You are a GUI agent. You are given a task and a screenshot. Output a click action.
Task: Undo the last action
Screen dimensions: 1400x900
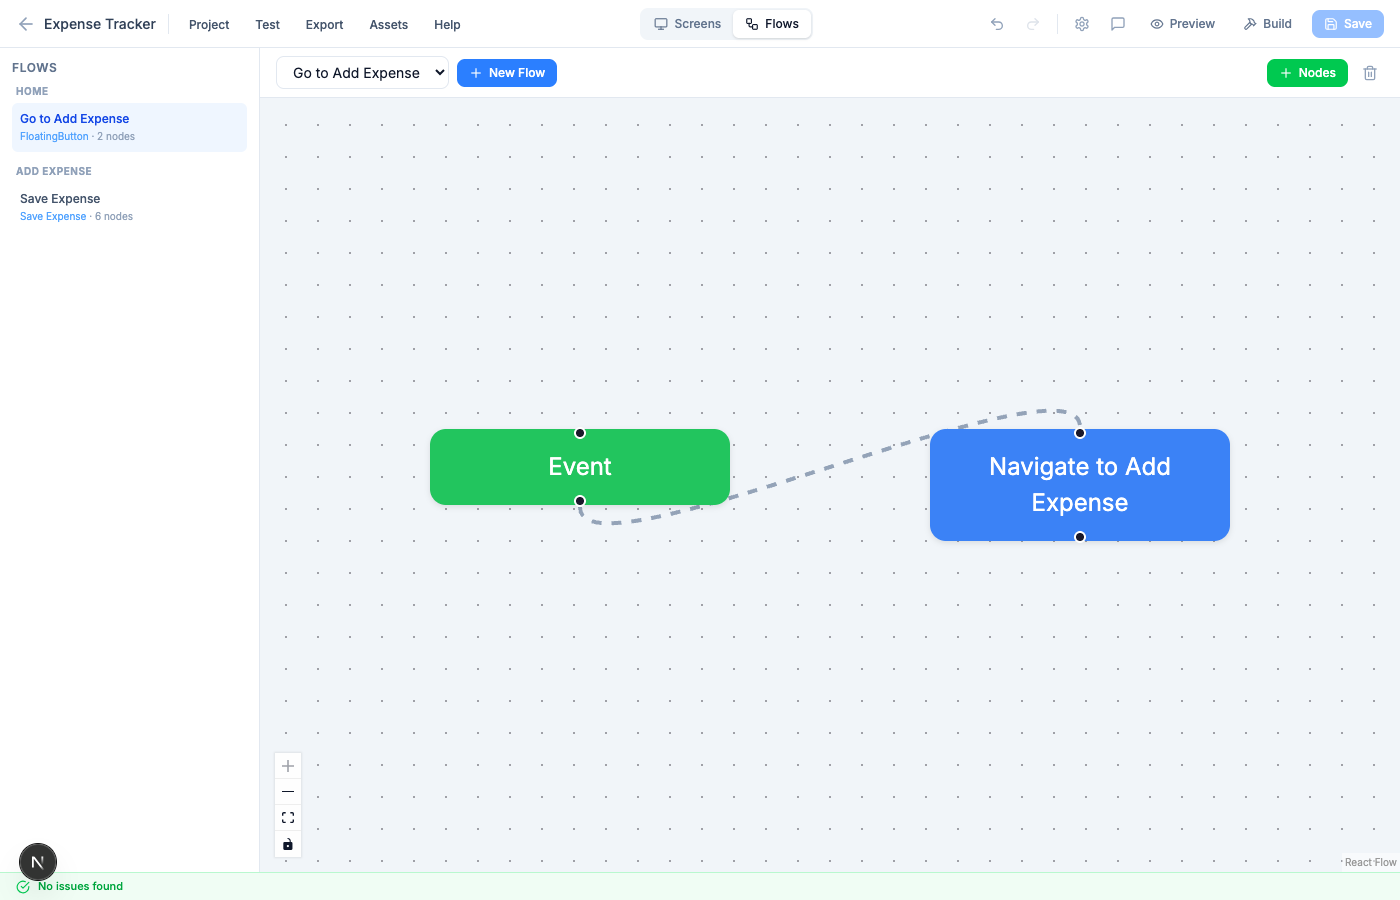point(997,24)
